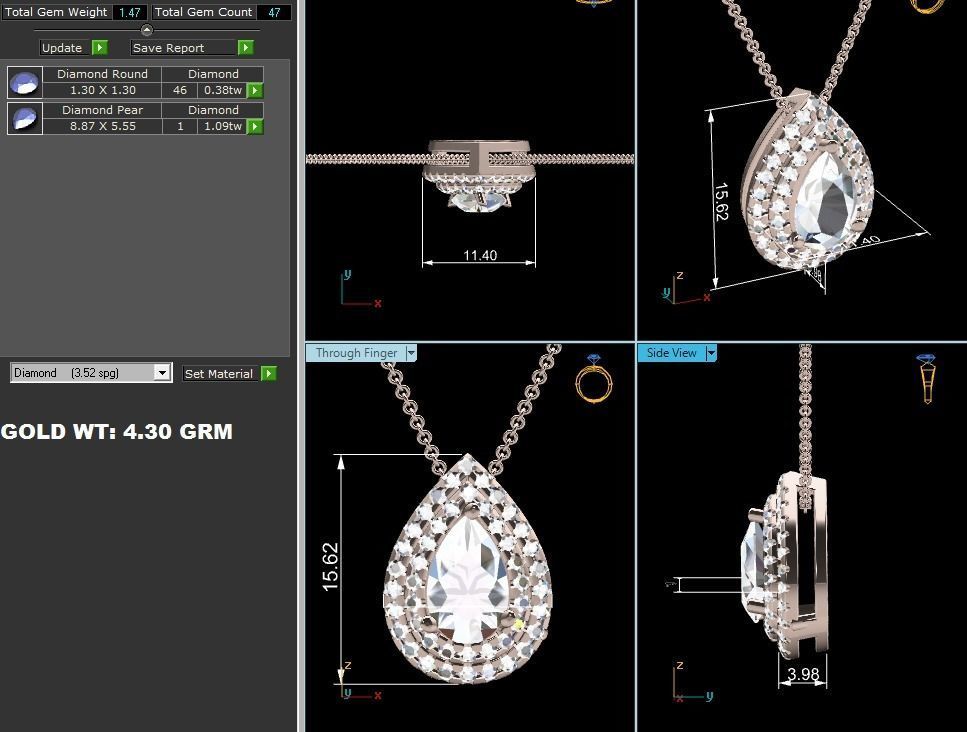
Task: Click the Total Gem Count value 47
Action: [274, 12]
